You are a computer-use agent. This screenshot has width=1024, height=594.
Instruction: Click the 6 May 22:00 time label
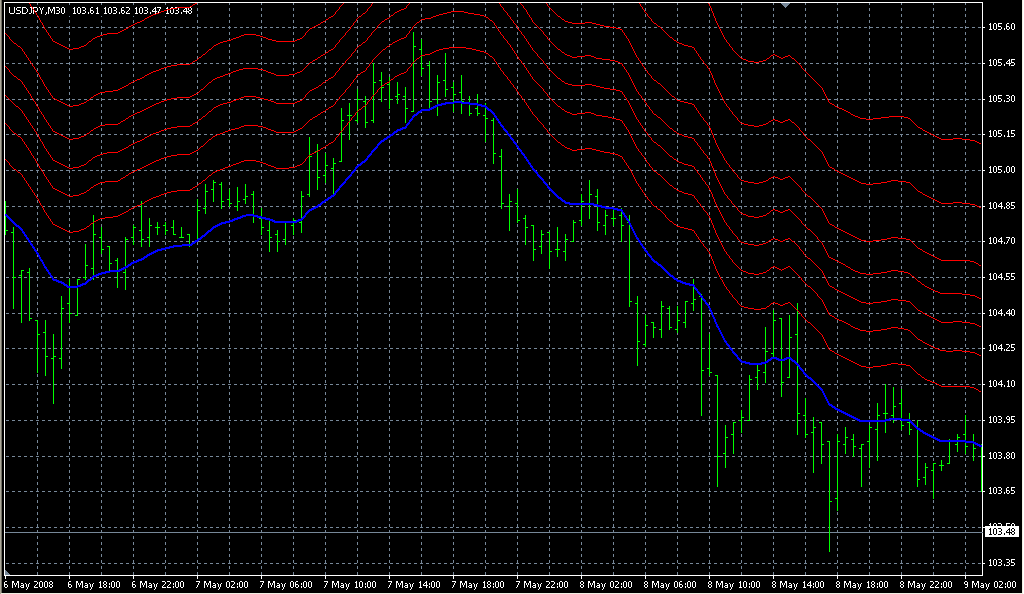(x=159, y=584)
